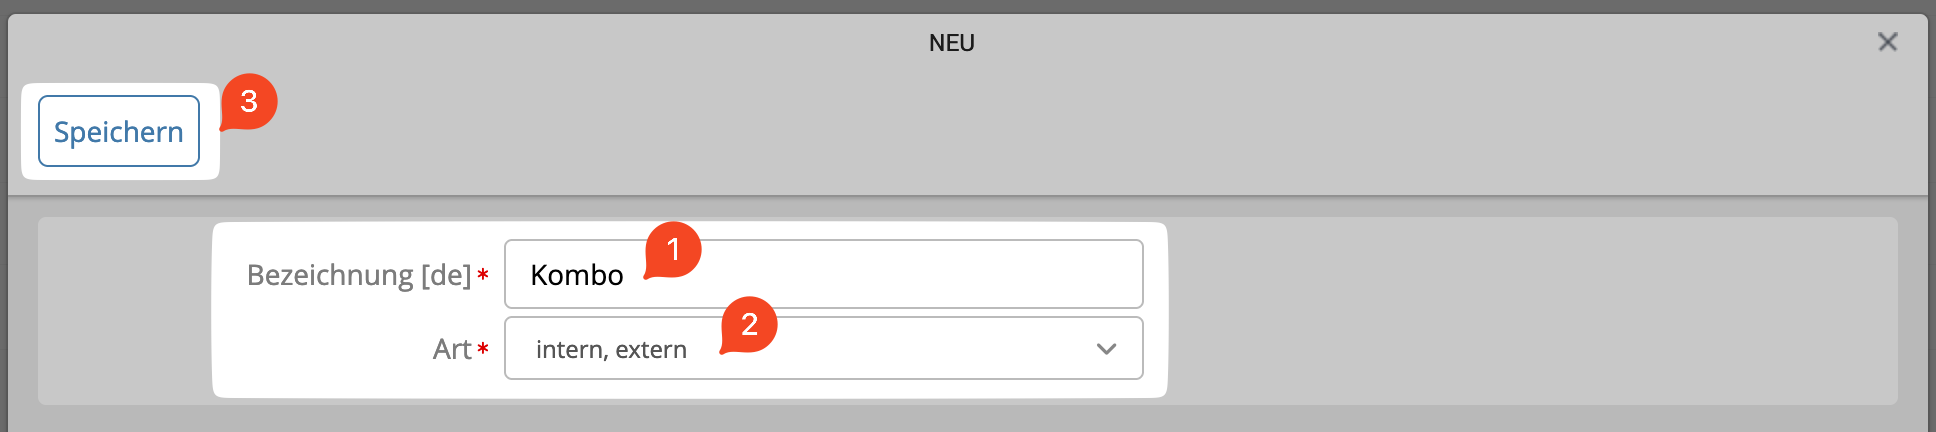Click the orange step badge numbered 3
The width and height of the screenshot is (1936, 432).
[x=249, y=101]
